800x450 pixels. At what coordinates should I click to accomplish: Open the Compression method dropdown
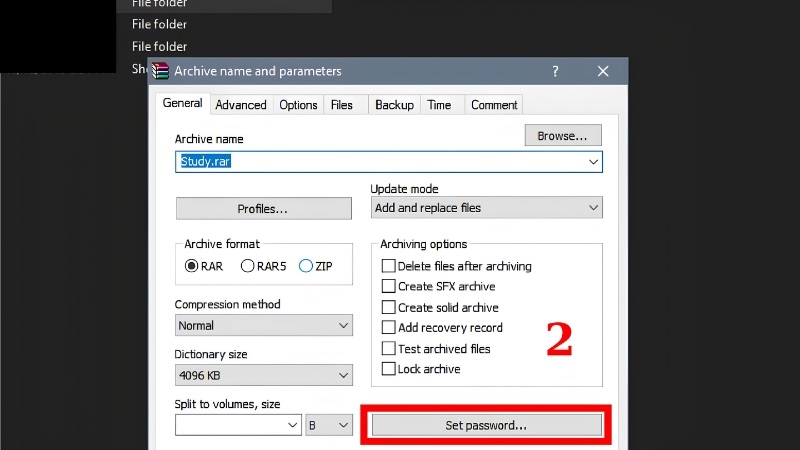tap(264, 326)
